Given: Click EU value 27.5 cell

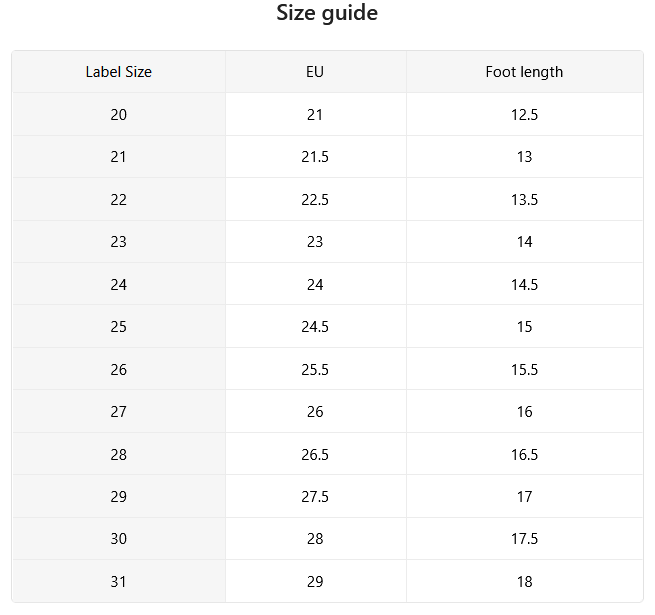Looking at the screenshot, I should 316,496.
